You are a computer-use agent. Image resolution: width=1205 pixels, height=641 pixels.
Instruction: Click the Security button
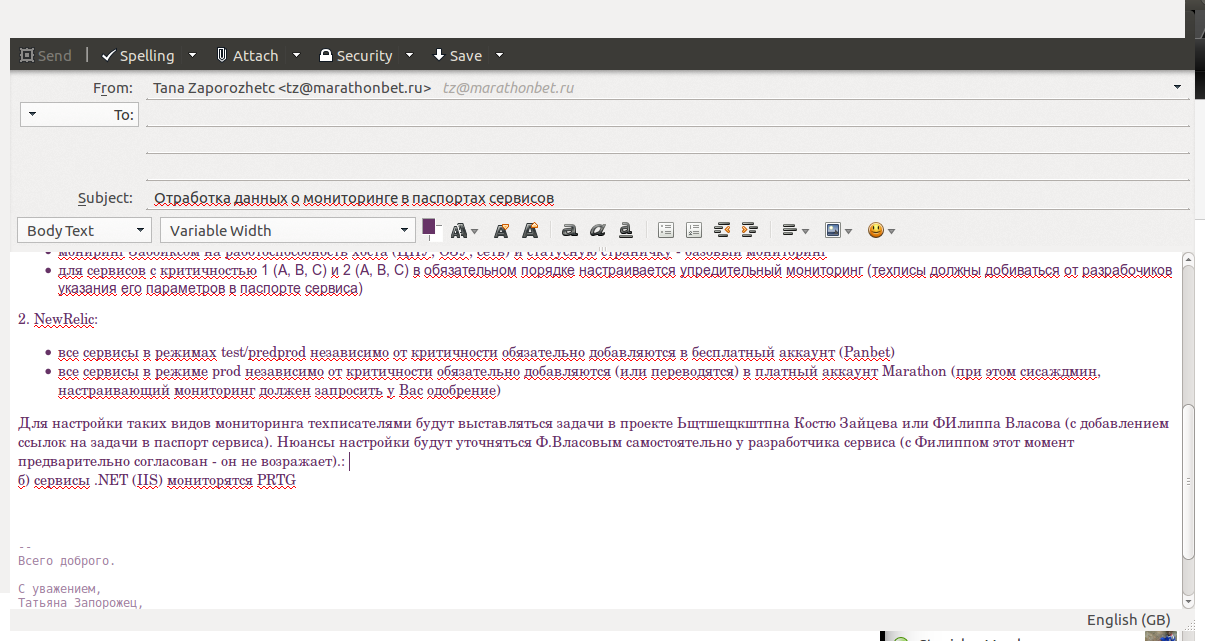pos(355,56)
